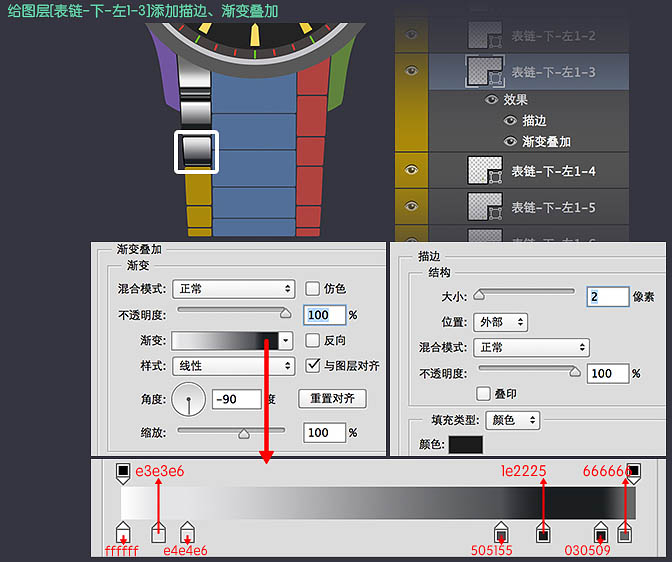The image size is (672, 562).
Task: Select layer name 表链-下-左1-3
Action: point(553,72)
